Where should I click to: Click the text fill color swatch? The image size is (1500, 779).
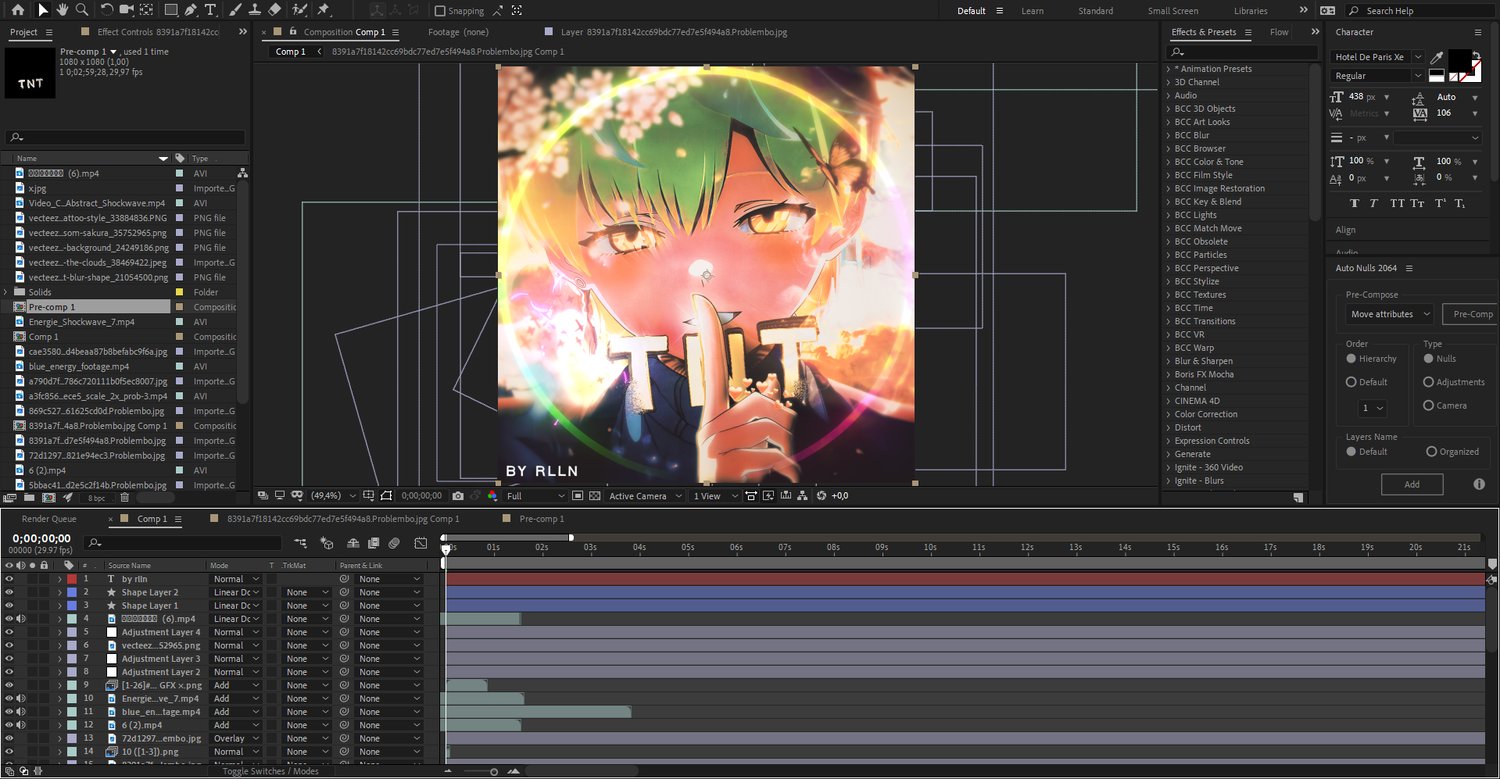pos(1460,59)
